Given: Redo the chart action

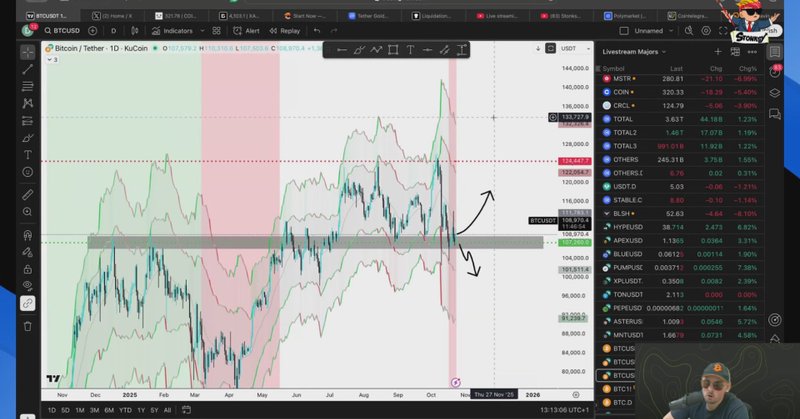Looking at the screenshot, I should click(x=334, y=31).
